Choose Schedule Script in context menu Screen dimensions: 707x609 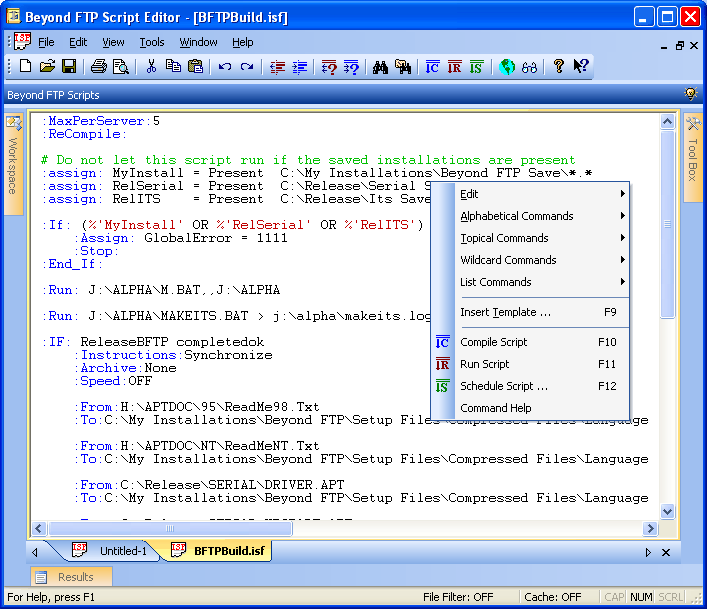tap(531, 386)
